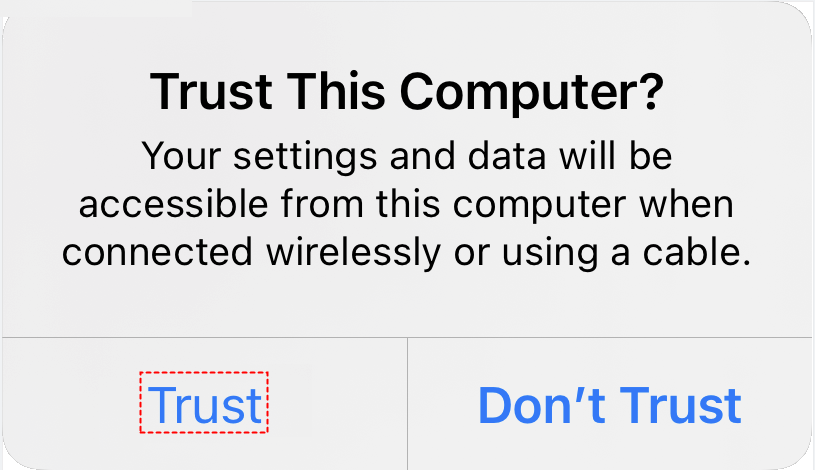The image size is (815, 470).
Task: Click the line starting with "accessible from"
Action: [x=407, y=204]
